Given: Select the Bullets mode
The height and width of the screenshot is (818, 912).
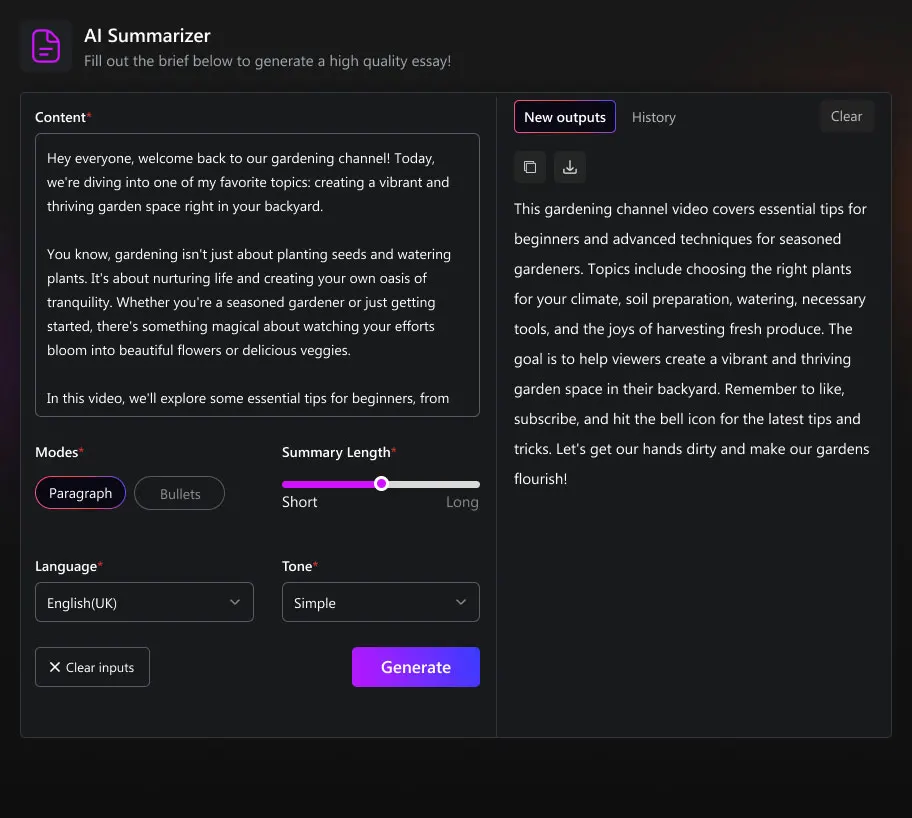Looking at the screenshot, I should coord(180,493).
